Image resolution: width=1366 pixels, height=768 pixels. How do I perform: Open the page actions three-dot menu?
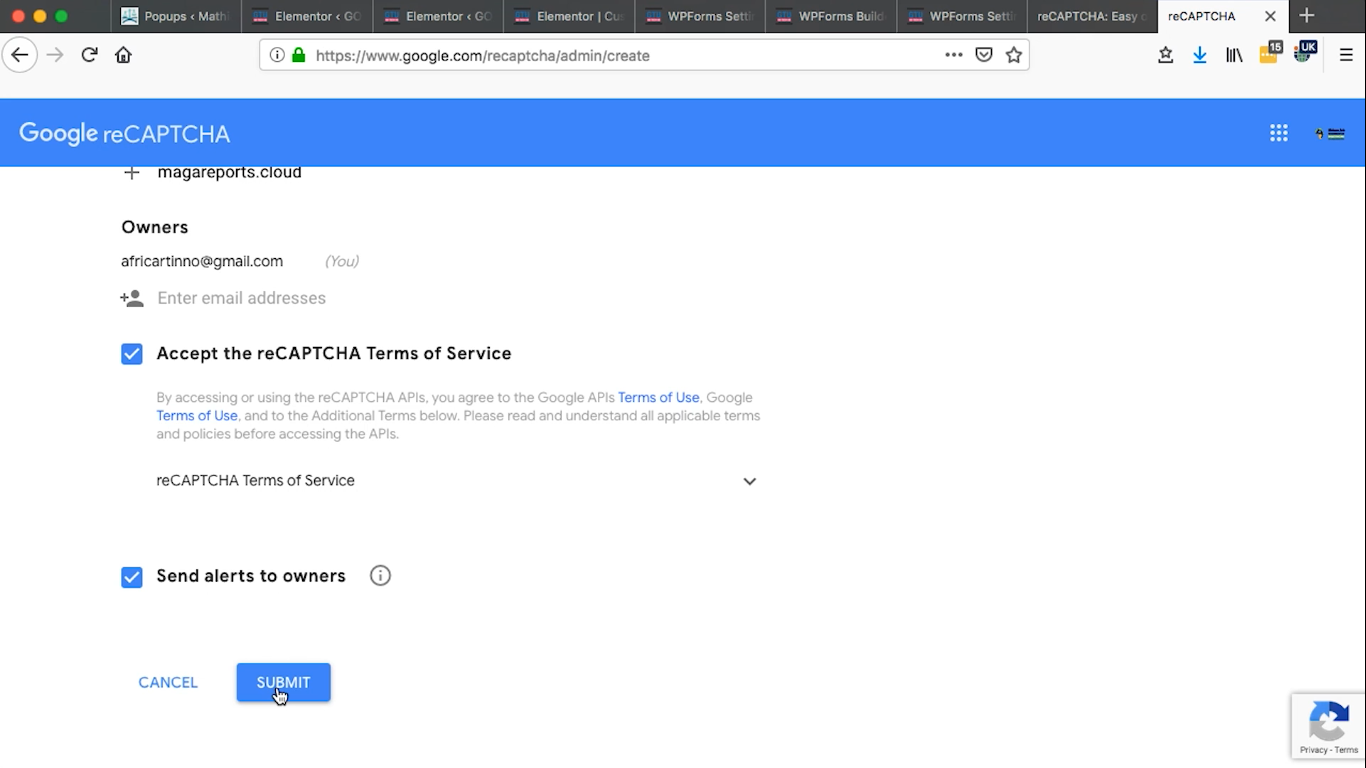[954, 55]
